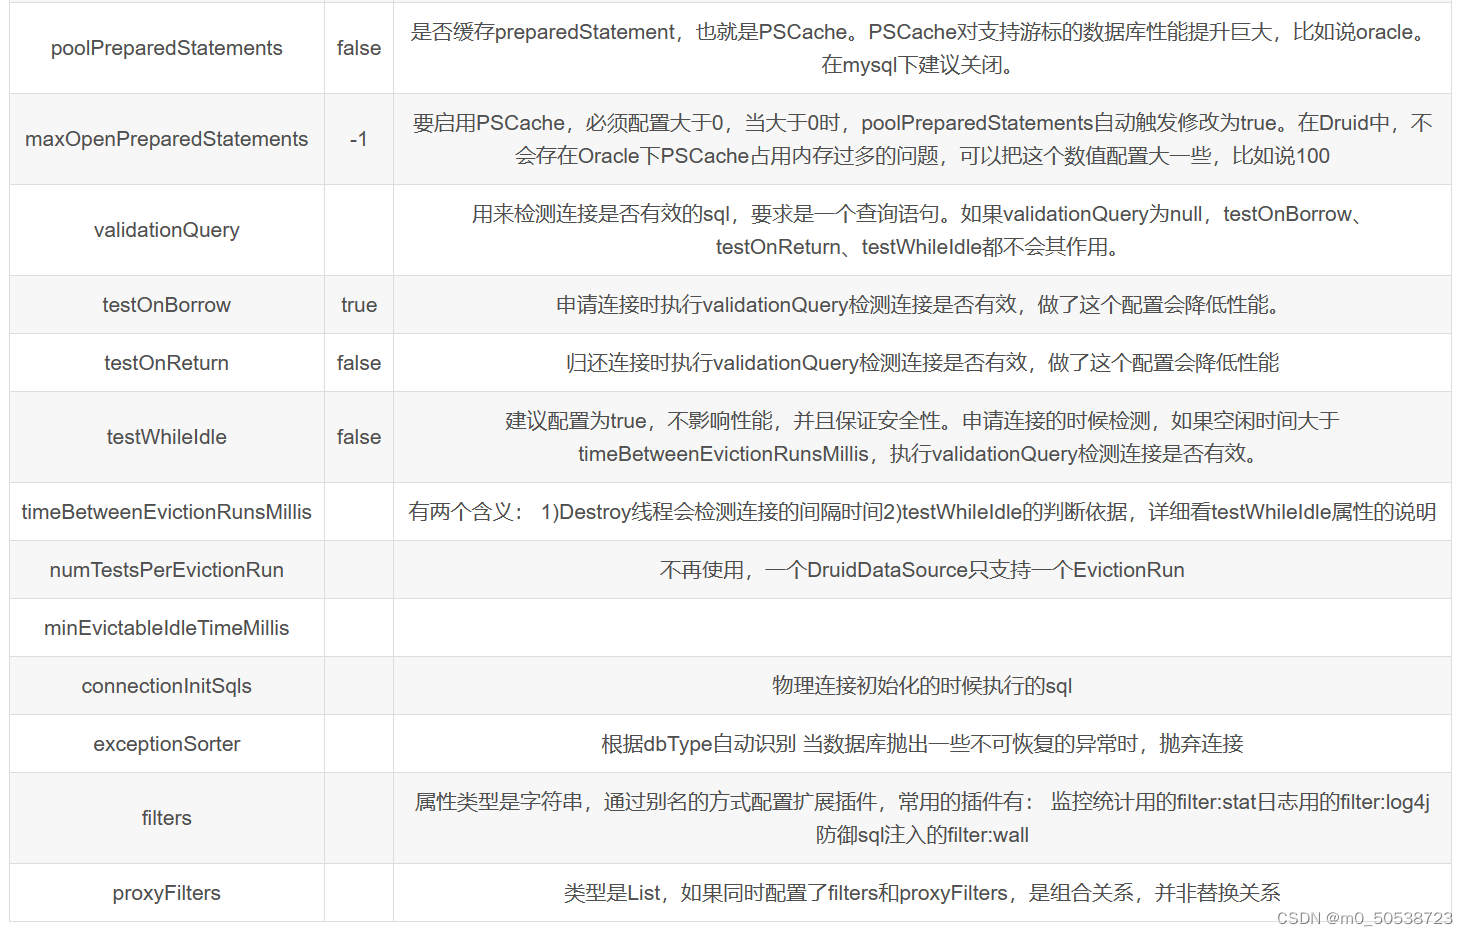The width and height of the screenshot is (1468, 936).
Task: Select the testOnReturn property name
Action: 166,363
